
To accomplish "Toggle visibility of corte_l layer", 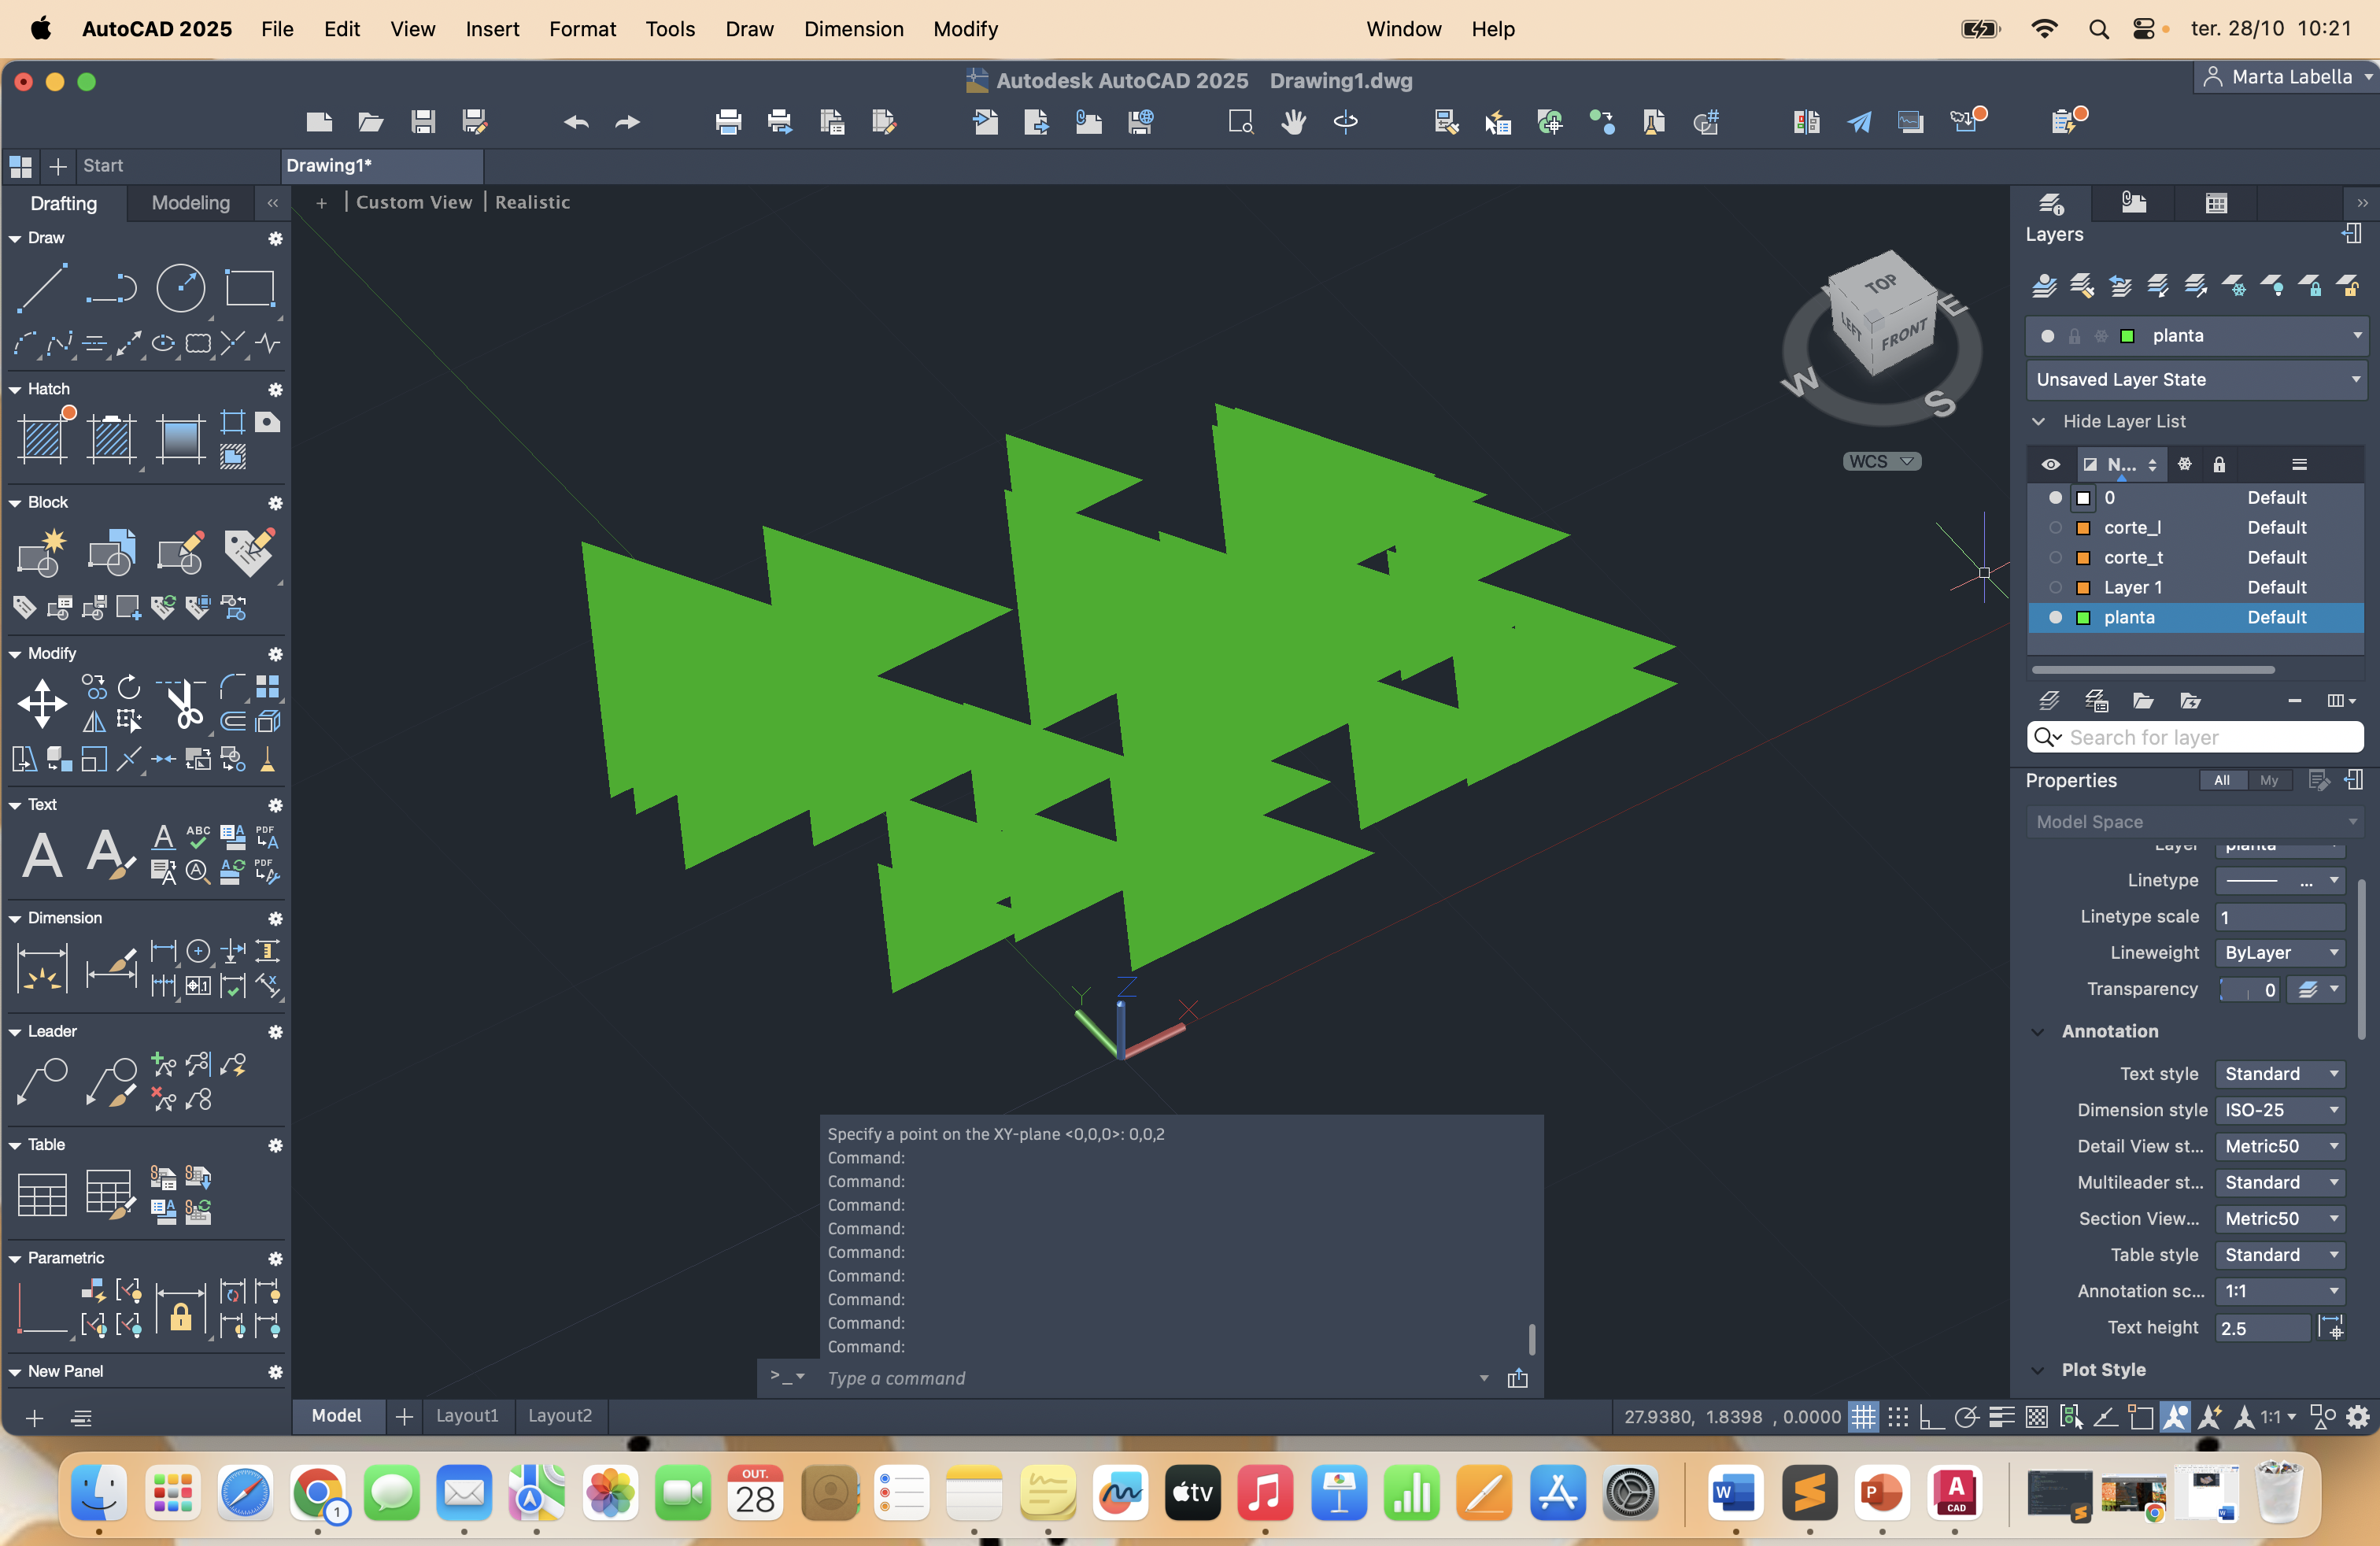I will pos(2055,528).
